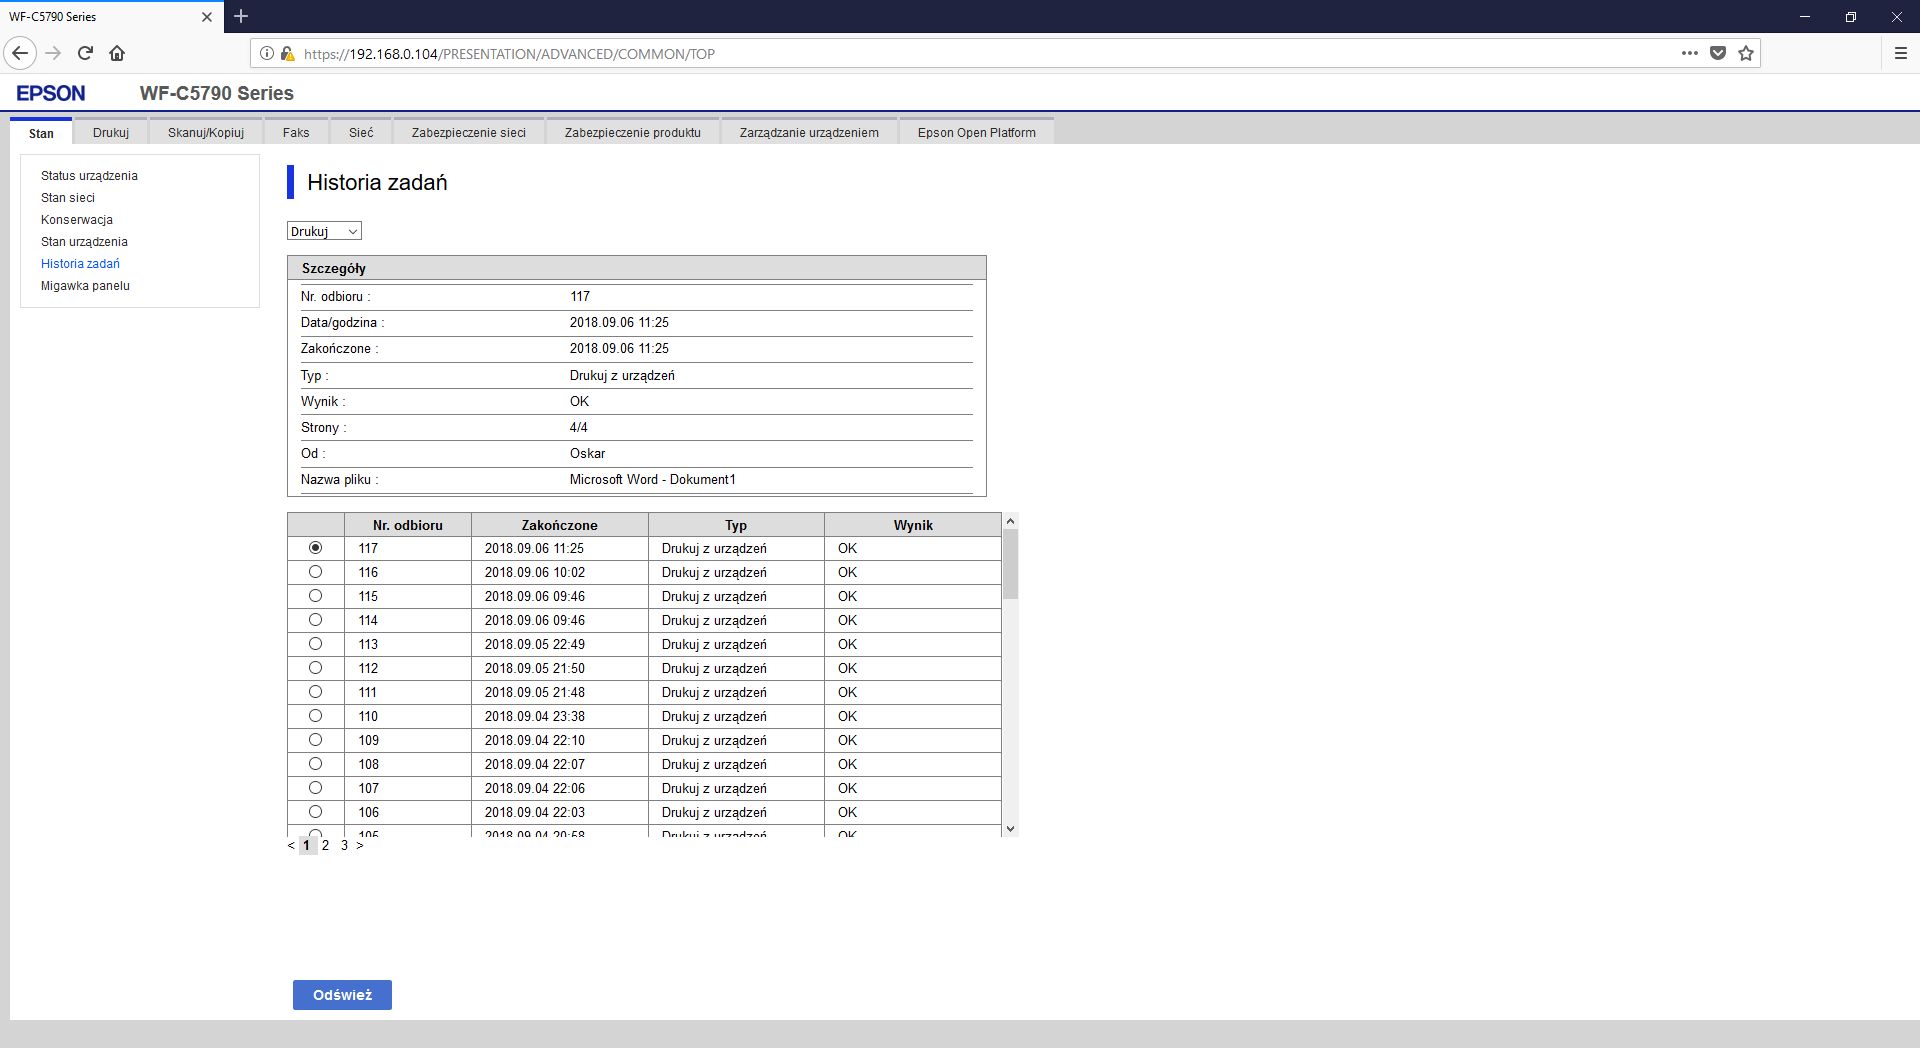This screenshot has width=1920, height=1048.
Task: Click the Wynik column header
Action: coord(913,525)
